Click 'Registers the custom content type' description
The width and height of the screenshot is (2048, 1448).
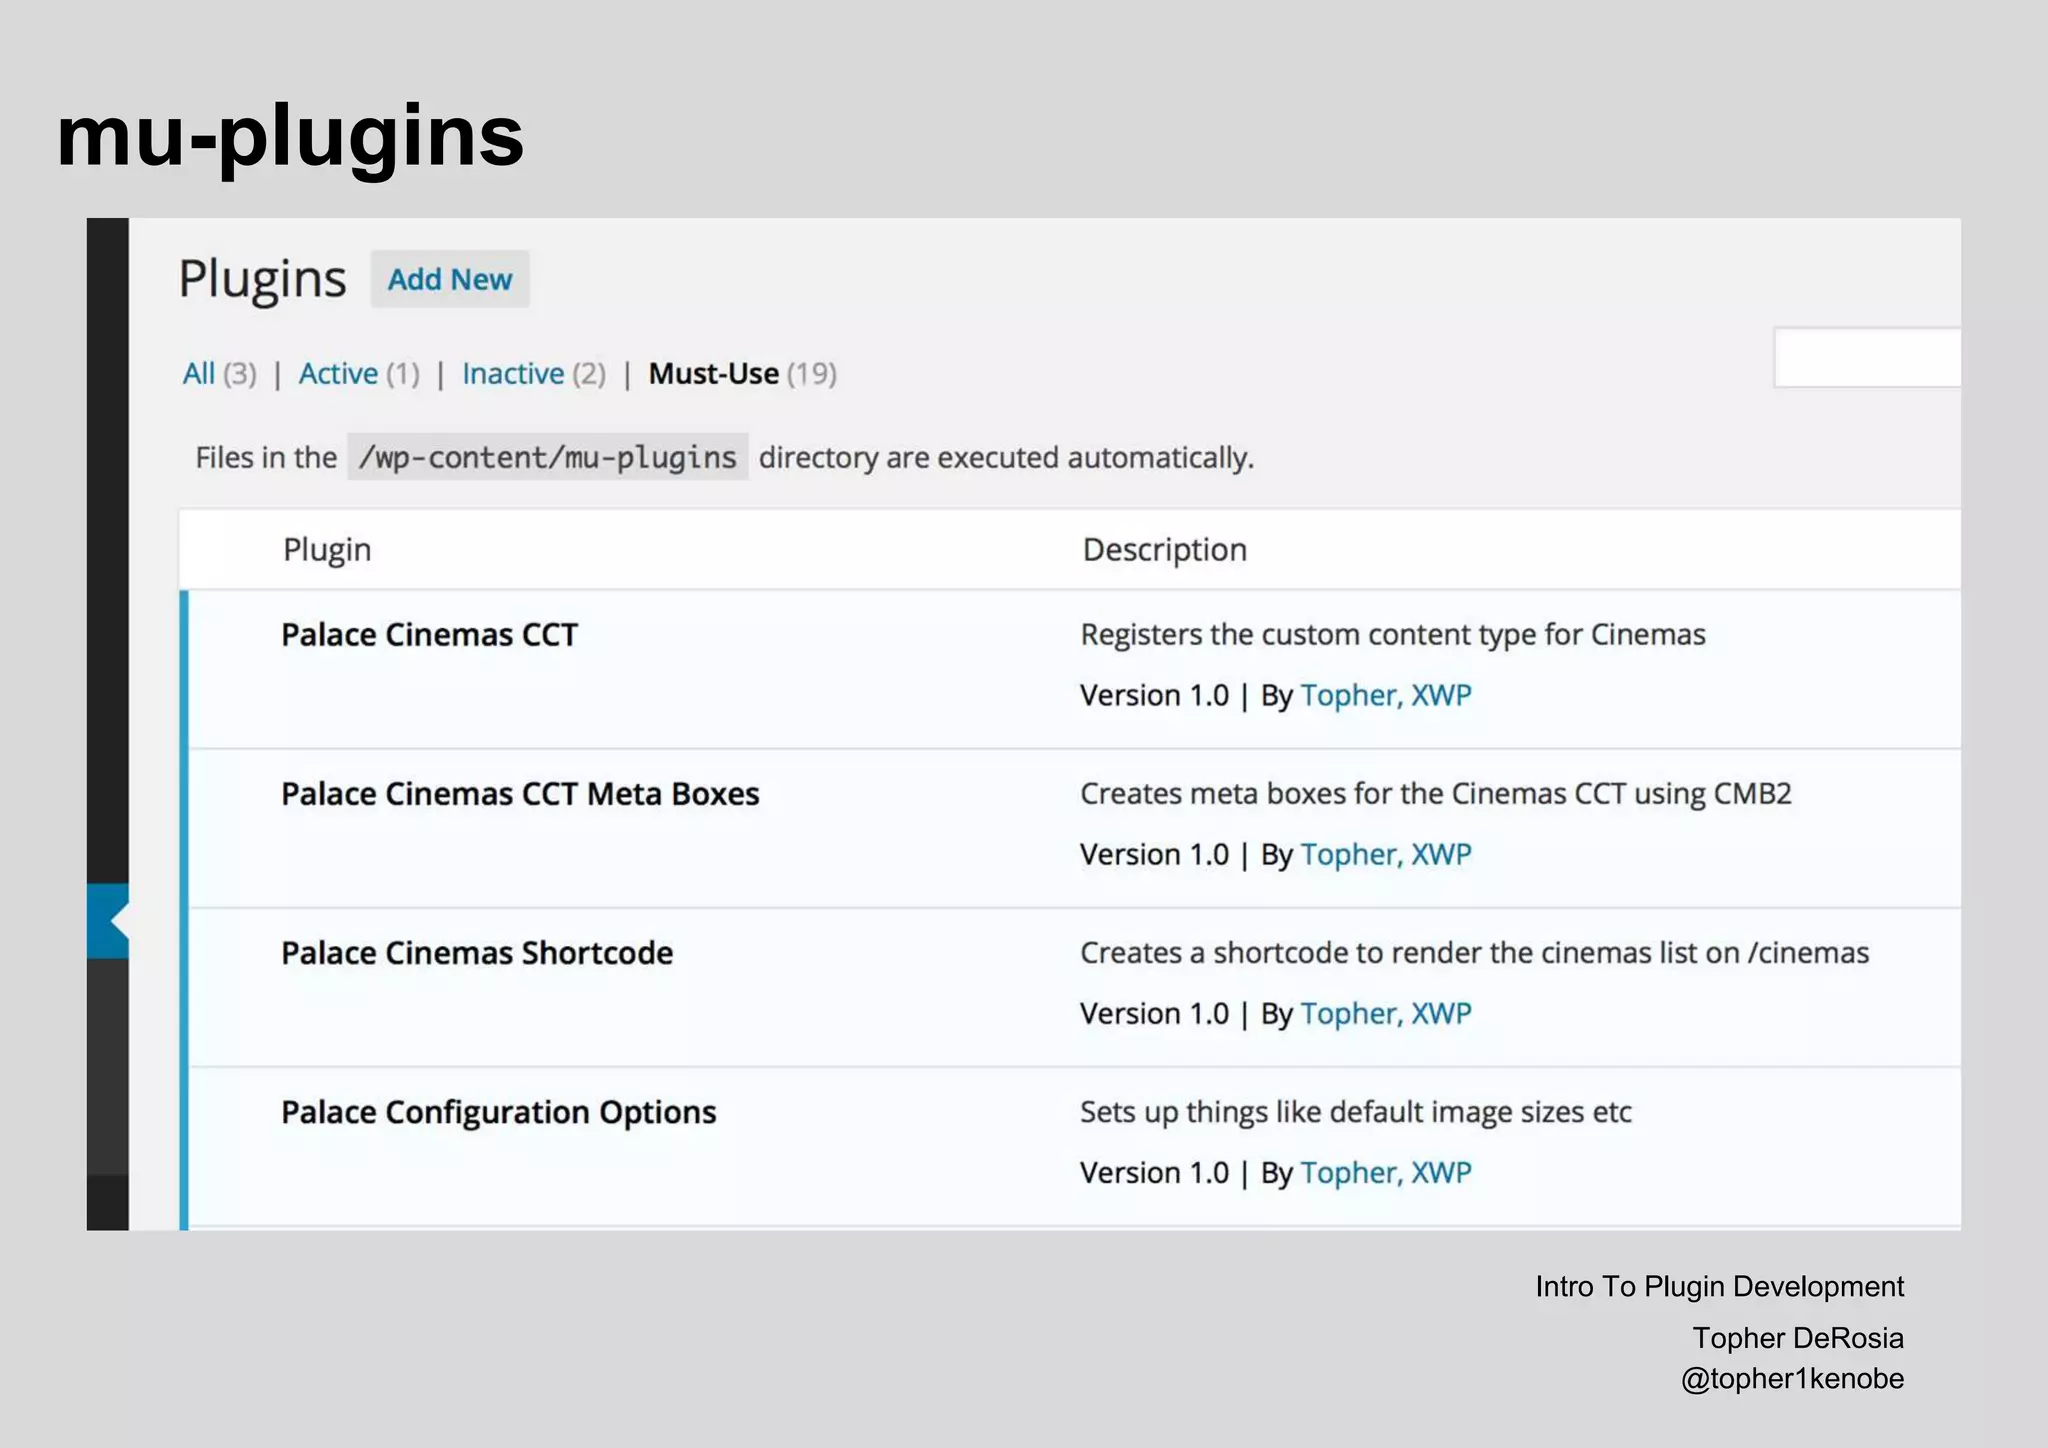tap(1393, 635)
